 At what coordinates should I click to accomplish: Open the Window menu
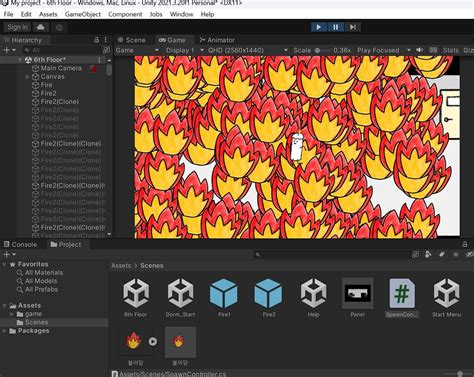pos(181,14)
